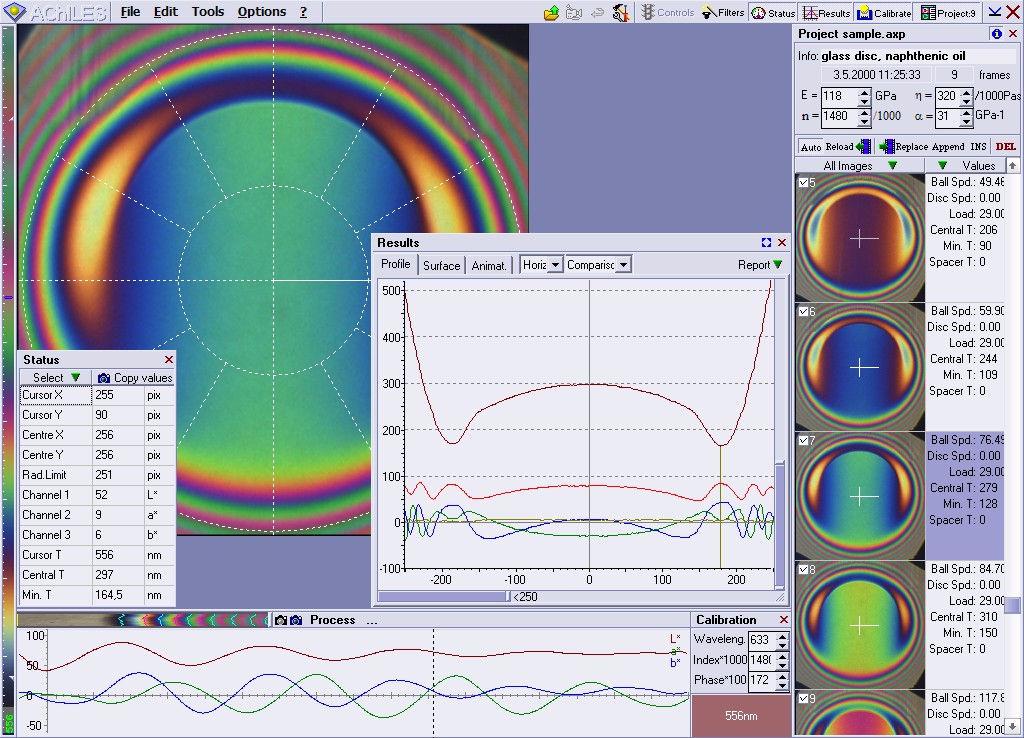Click the 556nm color swatch
This screenshot has height=738, width=1024.
click(x=741, y=716)
